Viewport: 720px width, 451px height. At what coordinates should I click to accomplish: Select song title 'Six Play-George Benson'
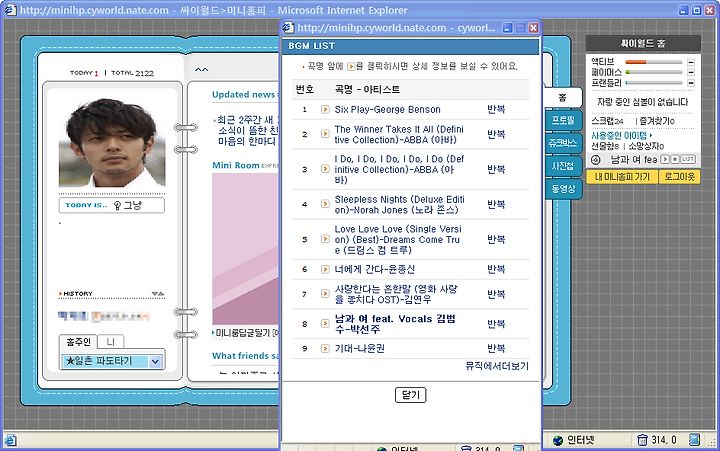(x=387, y=109)
